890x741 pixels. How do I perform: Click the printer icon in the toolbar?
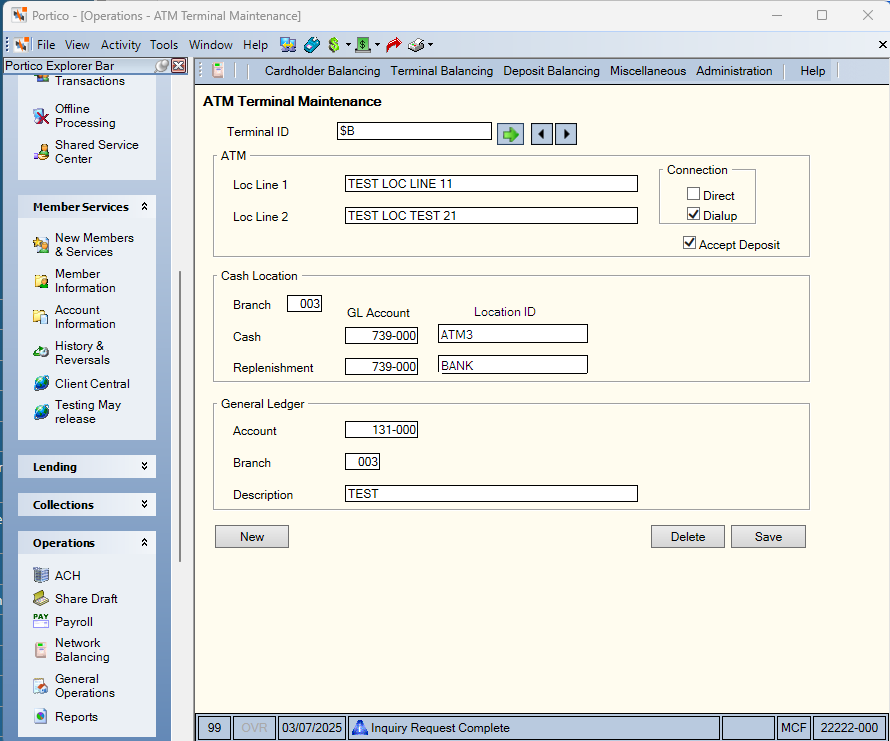pyautogui.click(x=416, y=44)
